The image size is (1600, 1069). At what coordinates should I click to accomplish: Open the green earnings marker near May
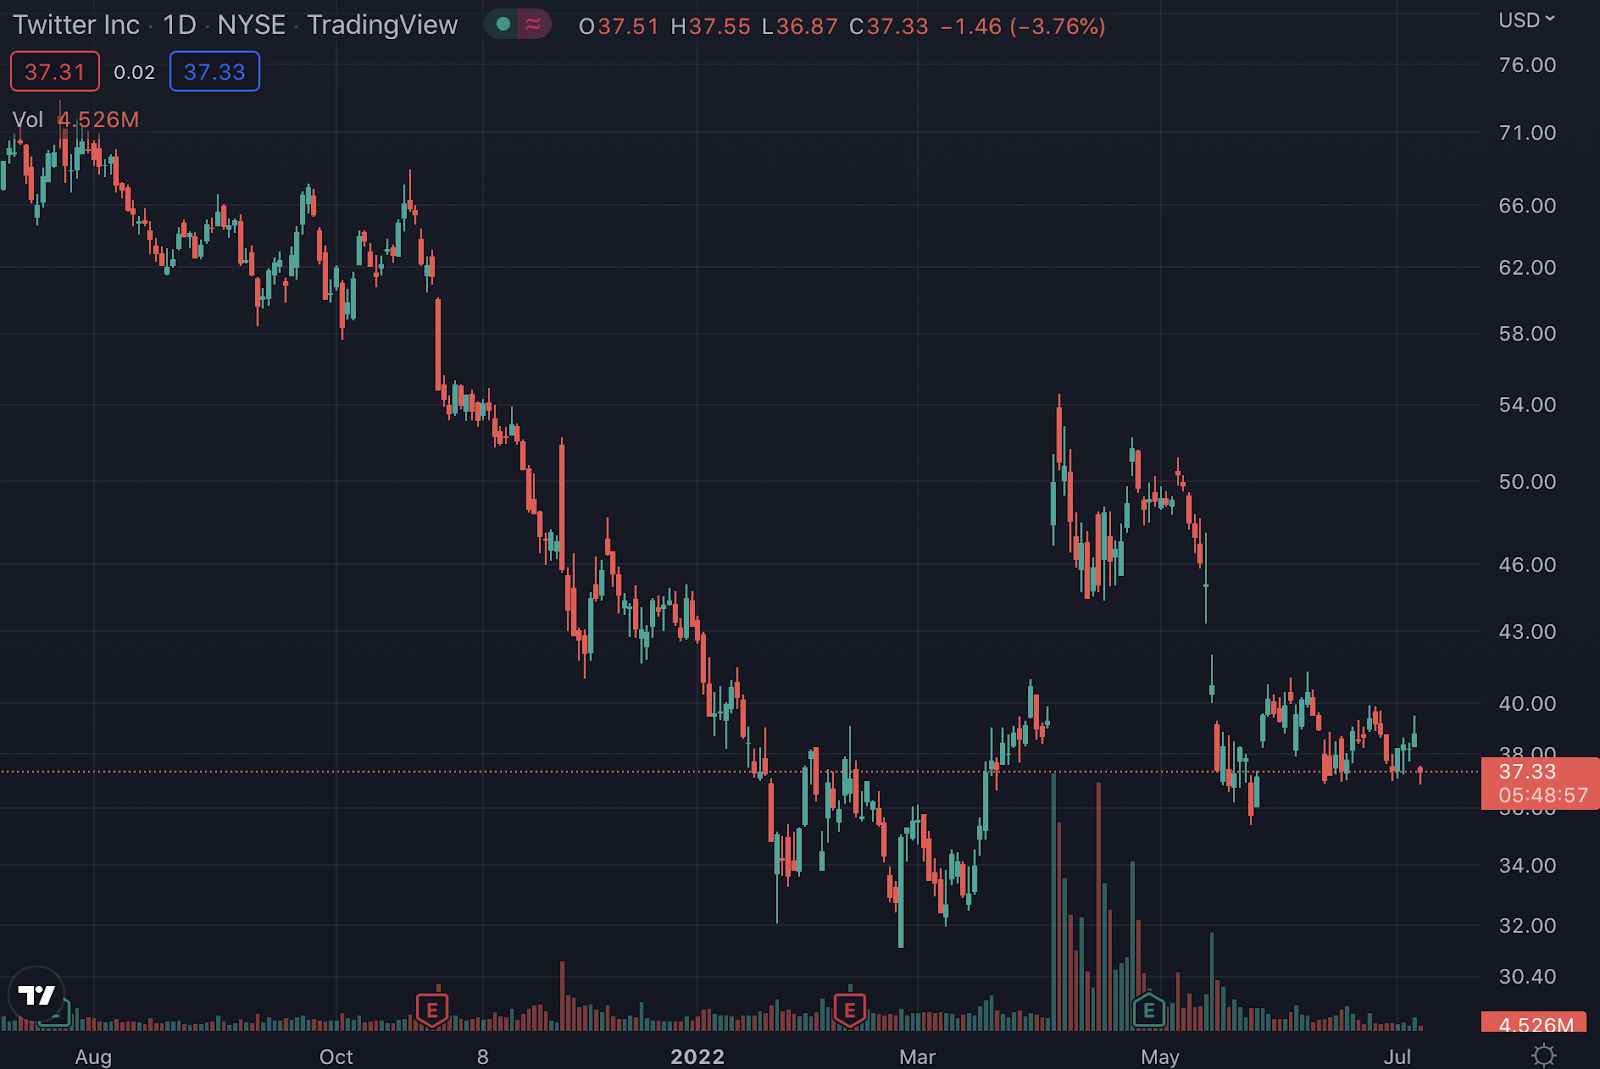(x=1149, y=1010)
